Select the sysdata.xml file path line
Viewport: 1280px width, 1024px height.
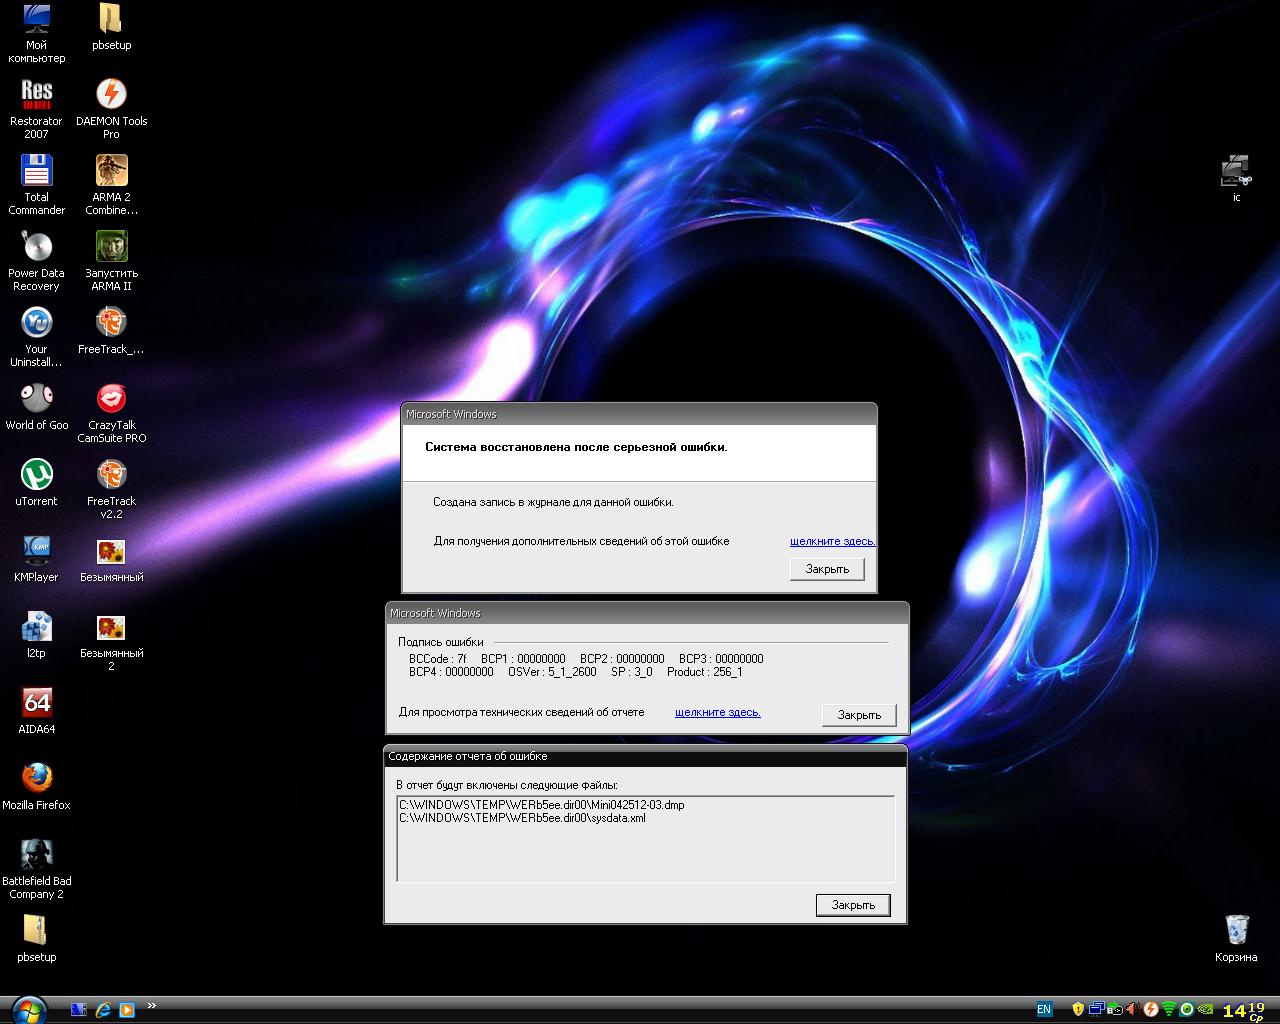pyautogui.click(x=522, y=818)
